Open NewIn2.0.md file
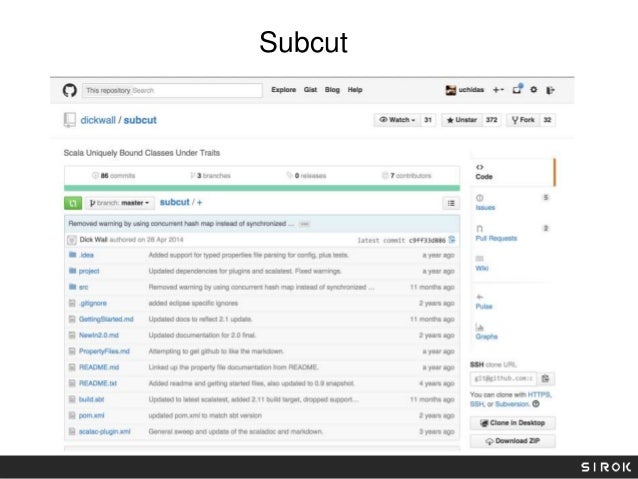This screenshot has height=479, width=638. pos(99,335)
